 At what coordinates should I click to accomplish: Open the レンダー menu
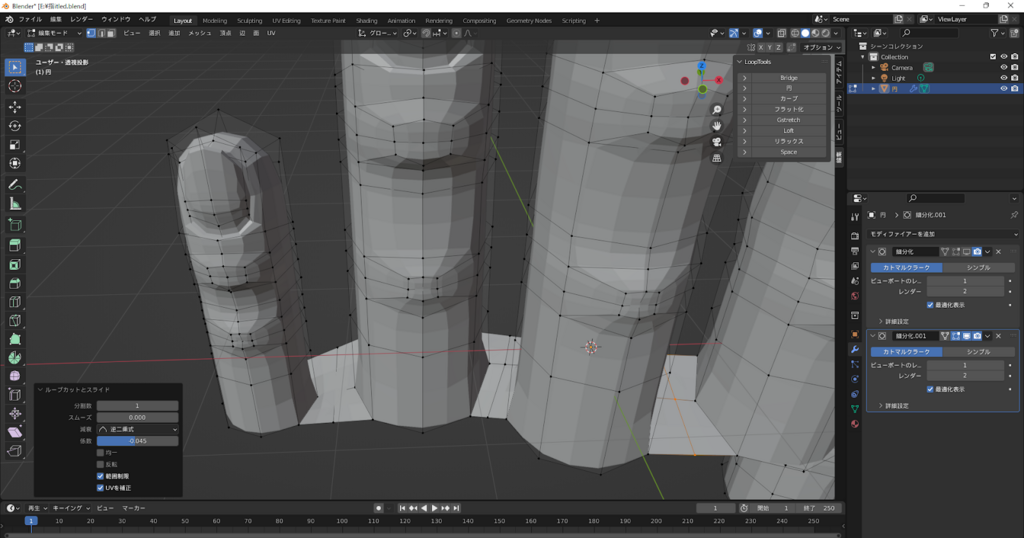coord(81,19)
